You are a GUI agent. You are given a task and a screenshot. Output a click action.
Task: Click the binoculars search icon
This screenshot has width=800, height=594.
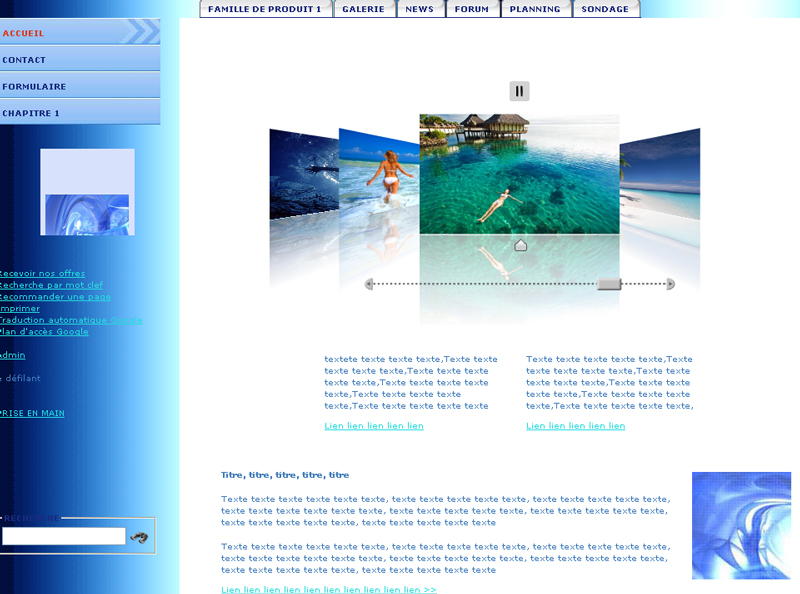tap(139, 537)
